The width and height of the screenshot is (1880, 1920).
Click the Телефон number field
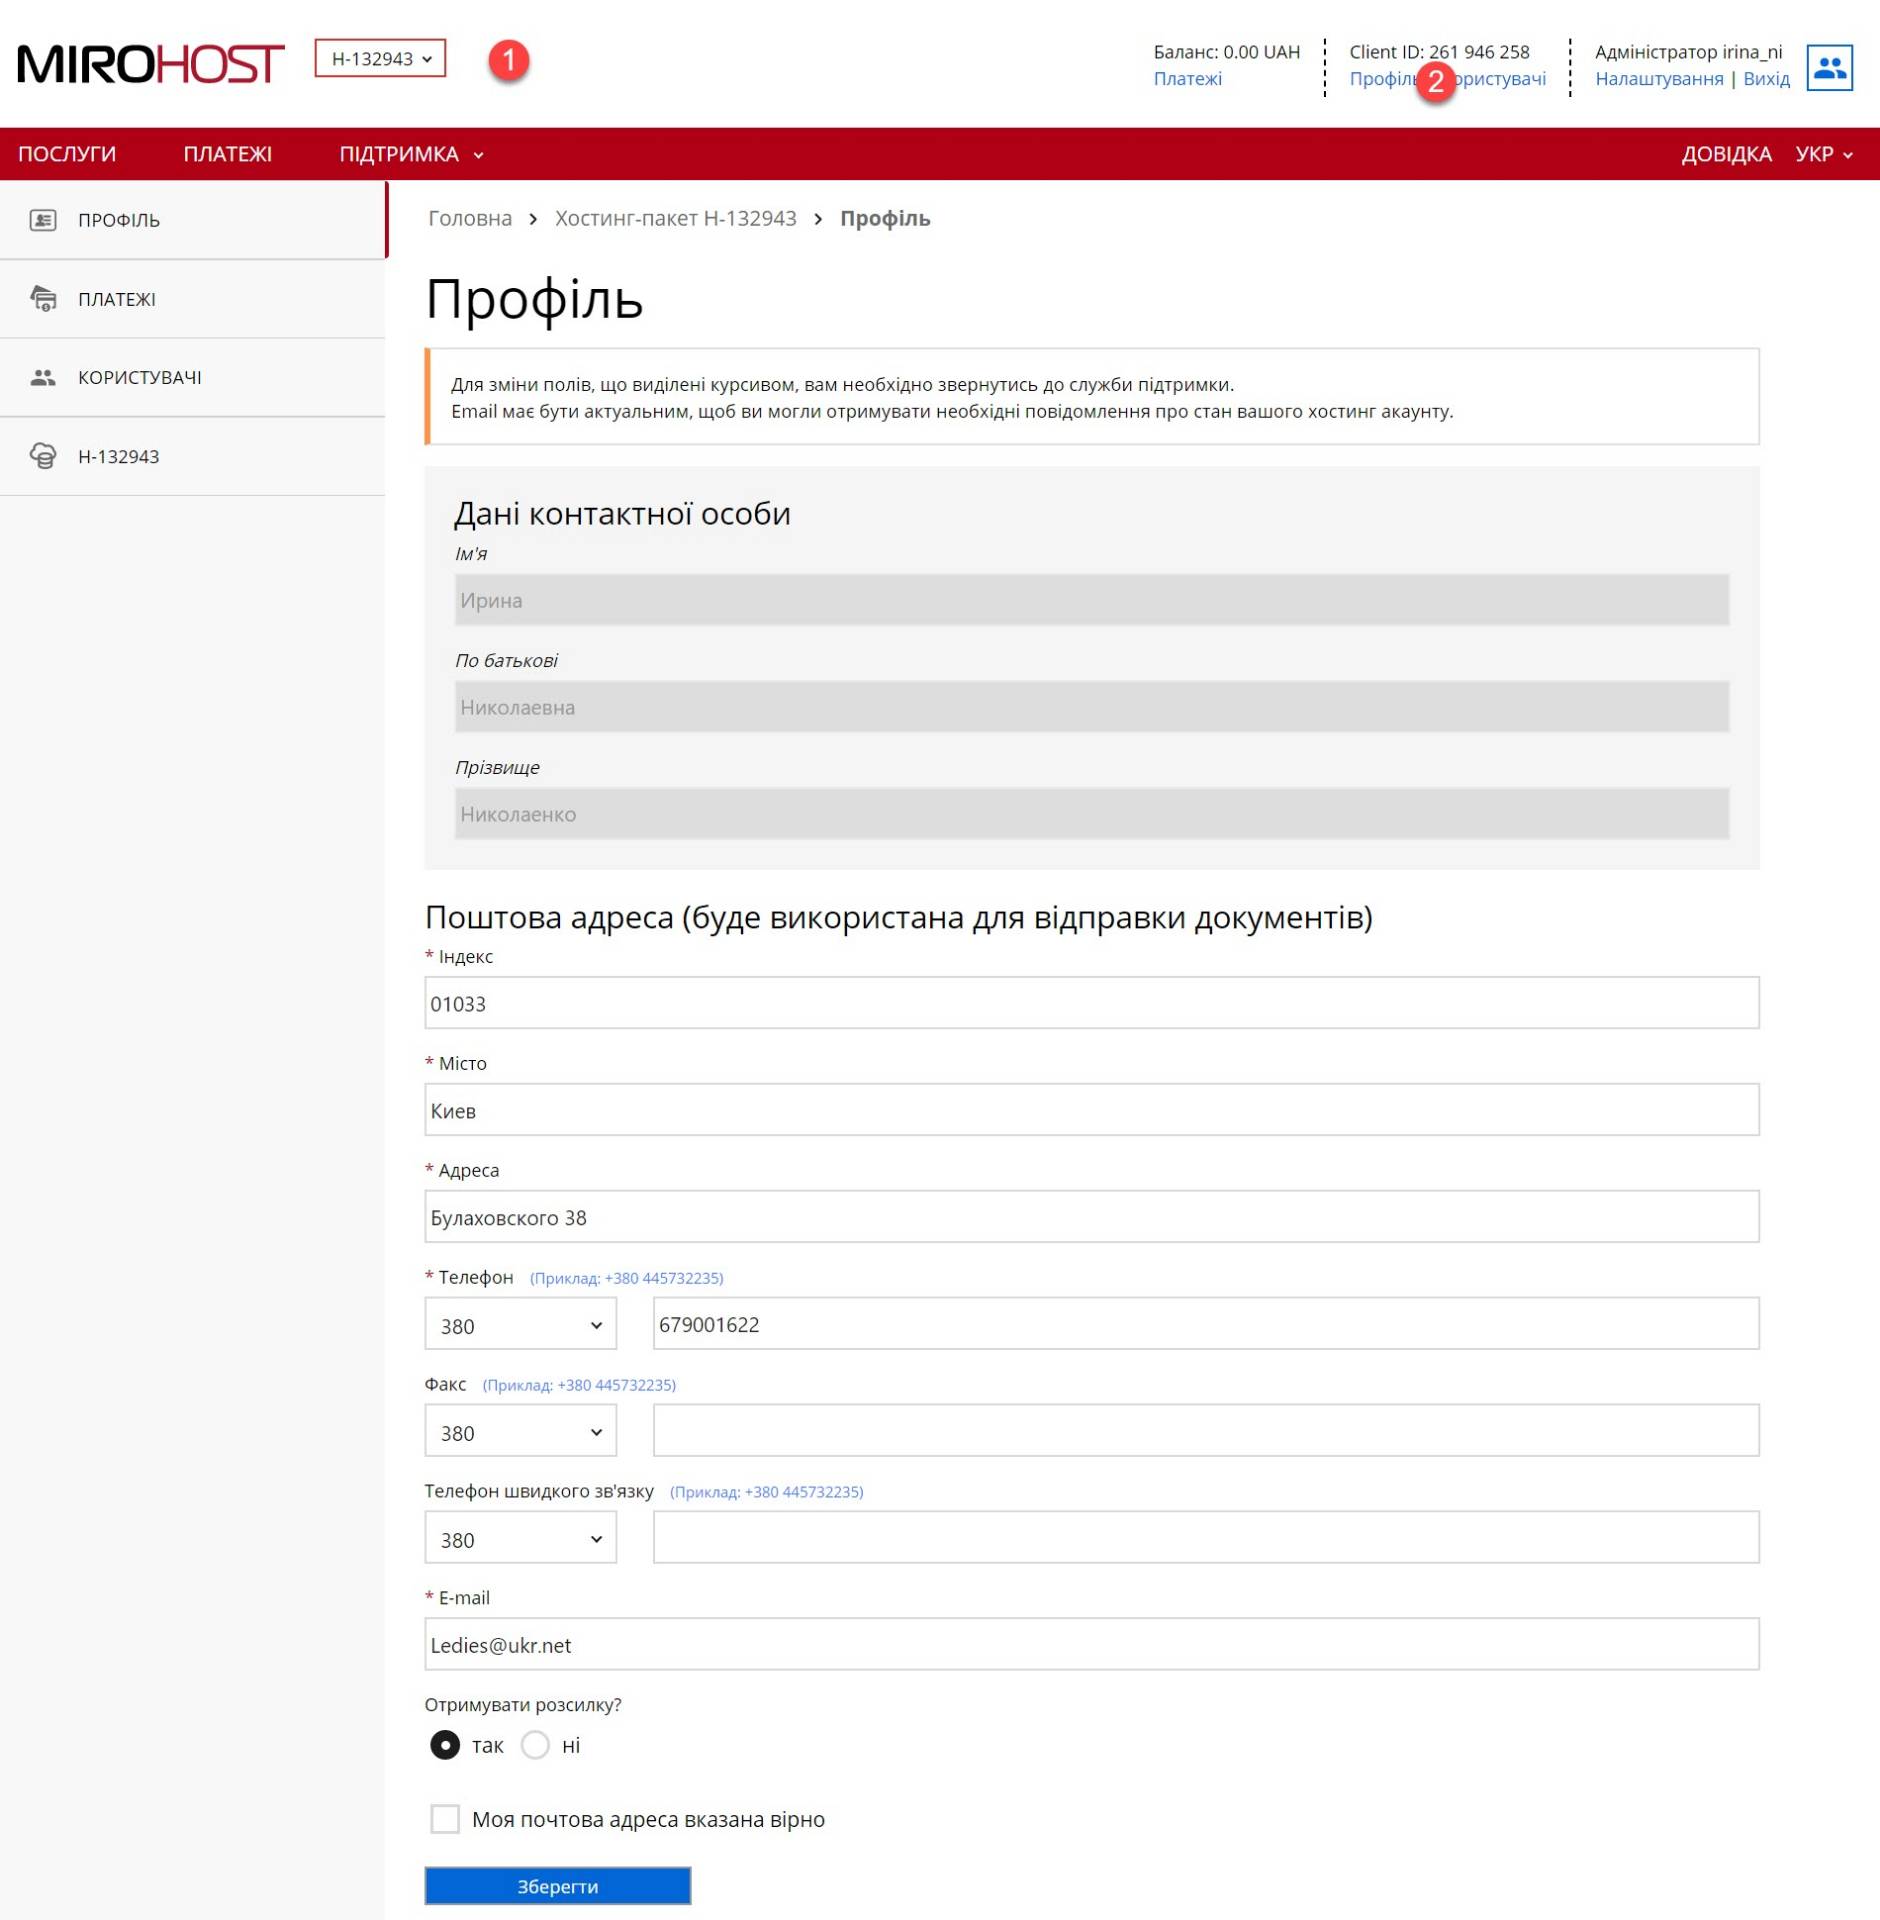(x=1206, y=1324)
